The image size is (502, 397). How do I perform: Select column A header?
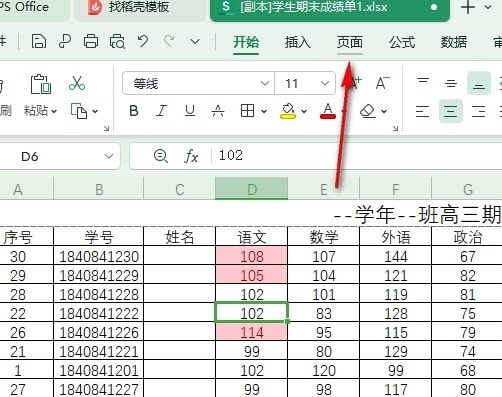(27, 189)
